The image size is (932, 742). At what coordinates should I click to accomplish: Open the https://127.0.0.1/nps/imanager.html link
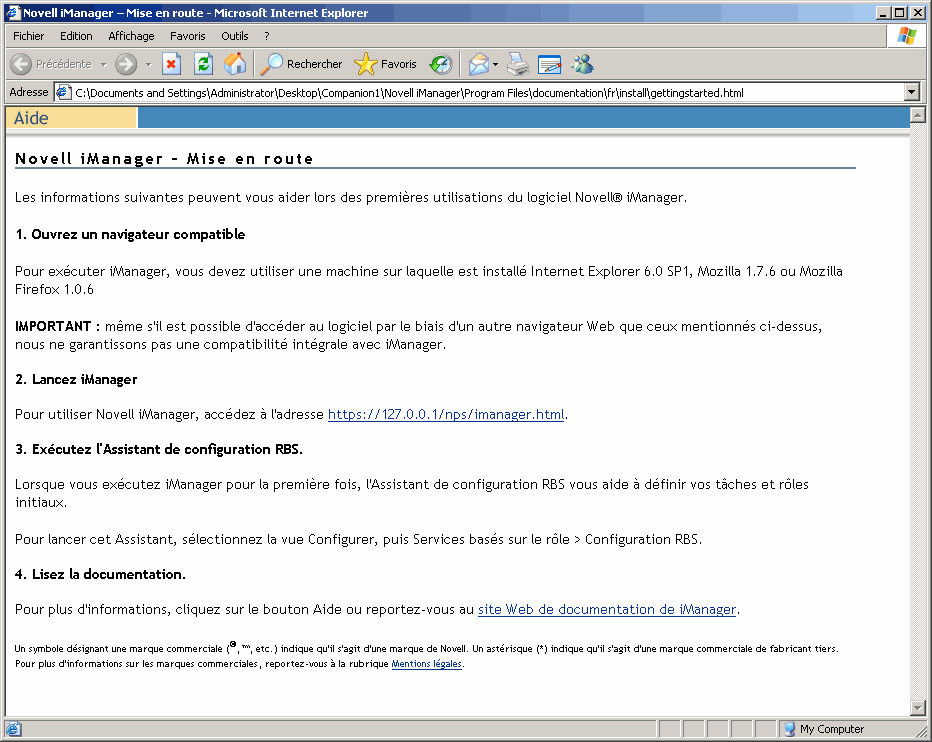tap(445, 414)
